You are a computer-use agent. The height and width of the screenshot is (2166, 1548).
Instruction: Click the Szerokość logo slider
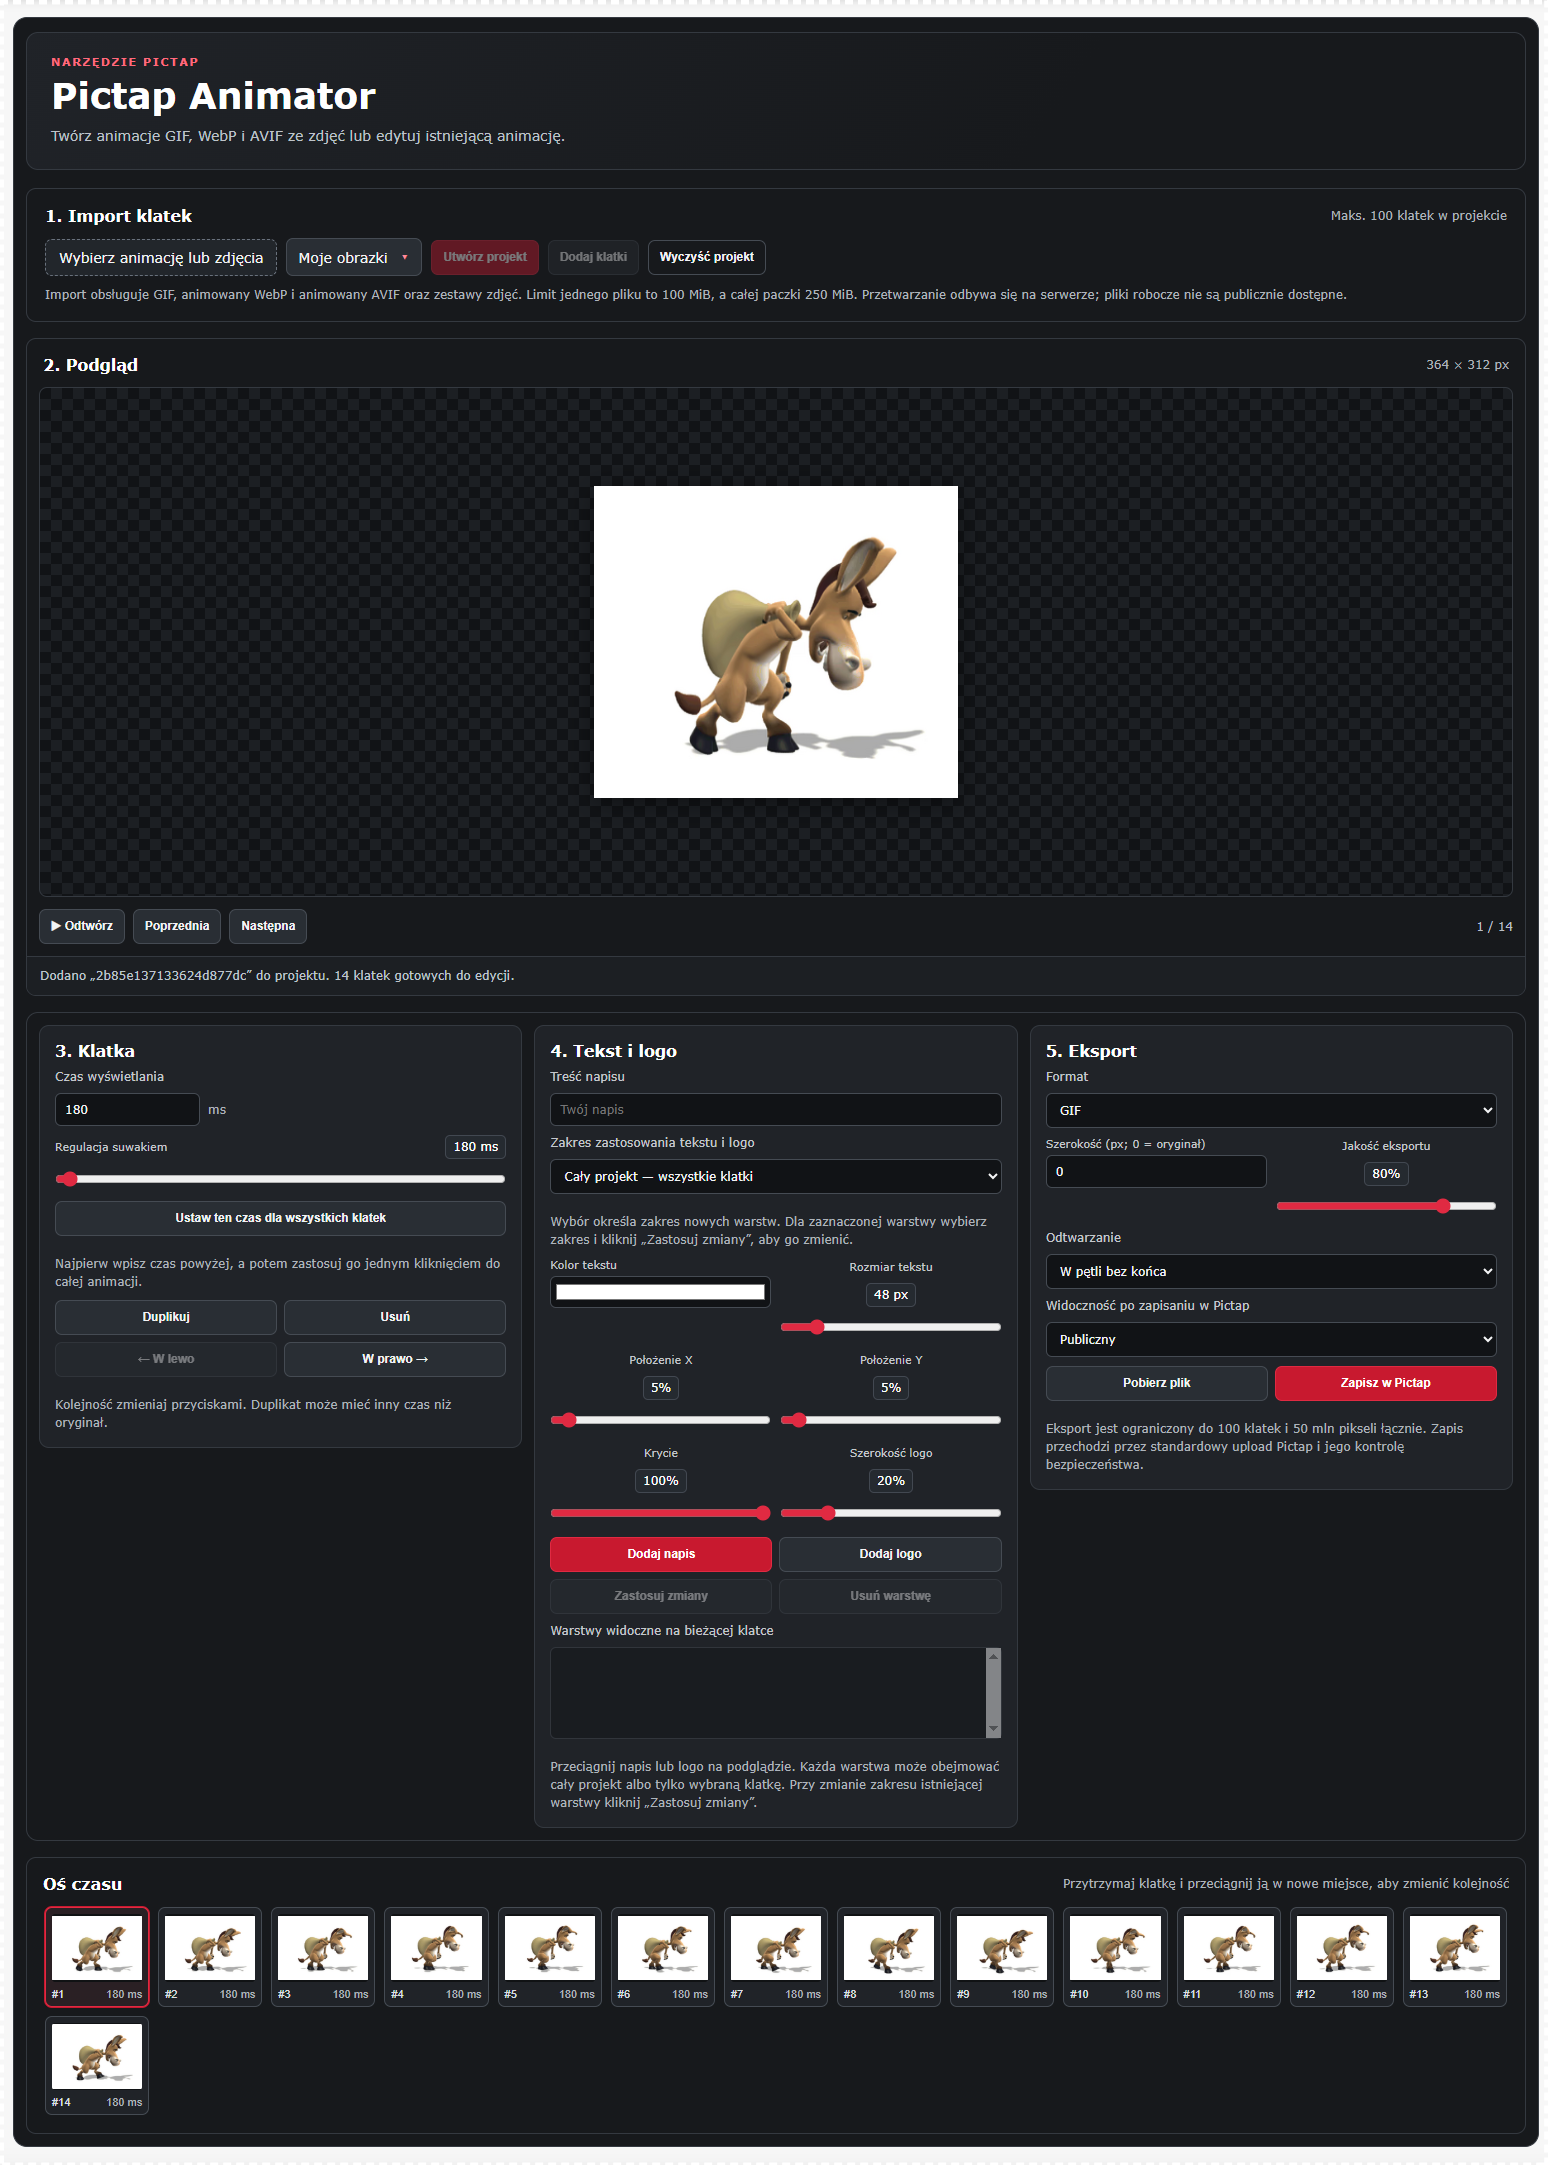point(890,1513)
